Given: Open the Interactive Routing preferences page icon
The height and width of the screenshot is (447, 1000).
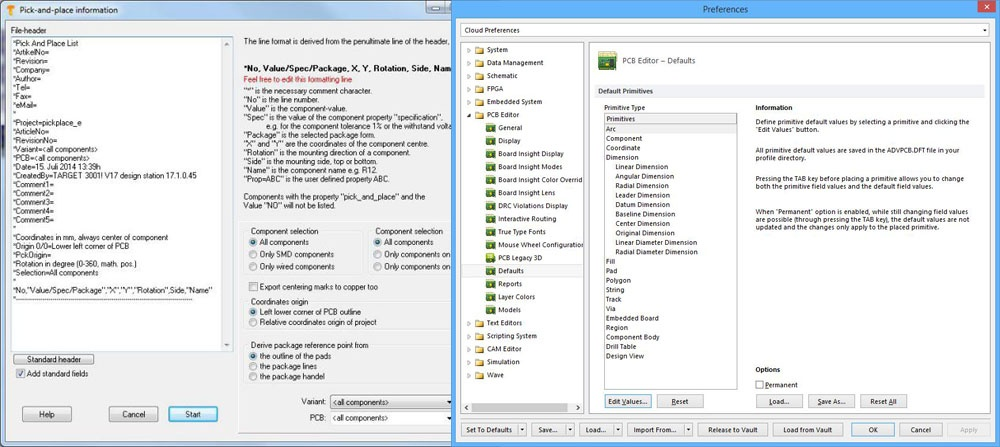Looking at the screenshot, I should pos(490,219).
